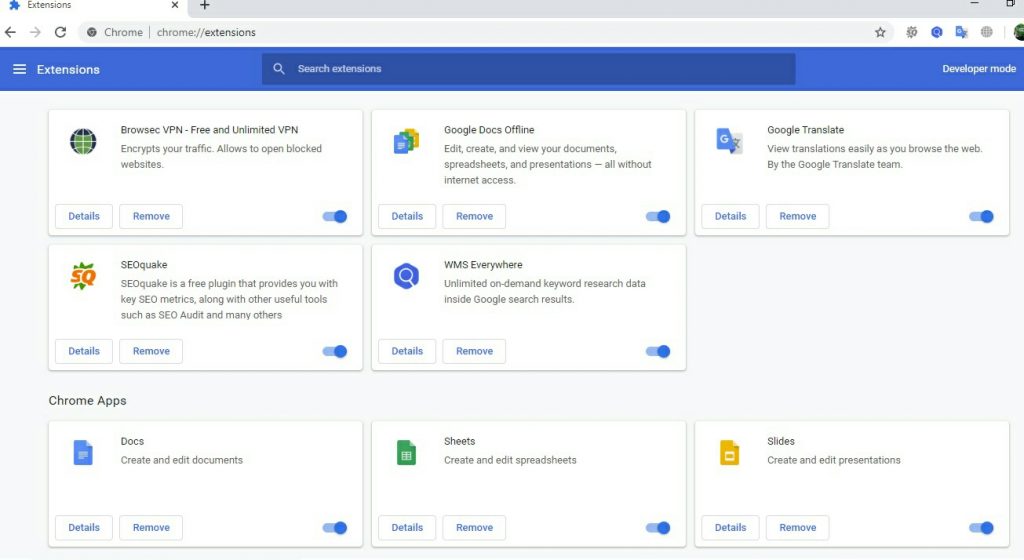The width and height of the screenshot is (1024, 560).
Task: Remove the Sheets app
Action: tap(474, 527)
